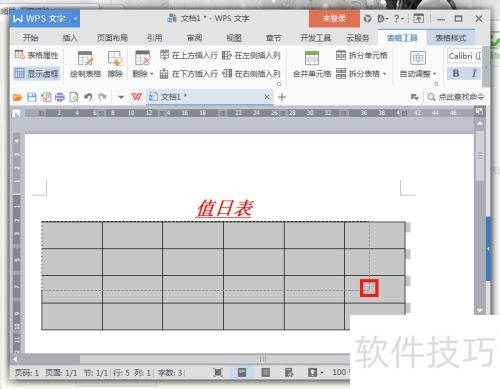500x389 pixels.
Task: Click the Save icon in quick toolbar
Action: 32,97
